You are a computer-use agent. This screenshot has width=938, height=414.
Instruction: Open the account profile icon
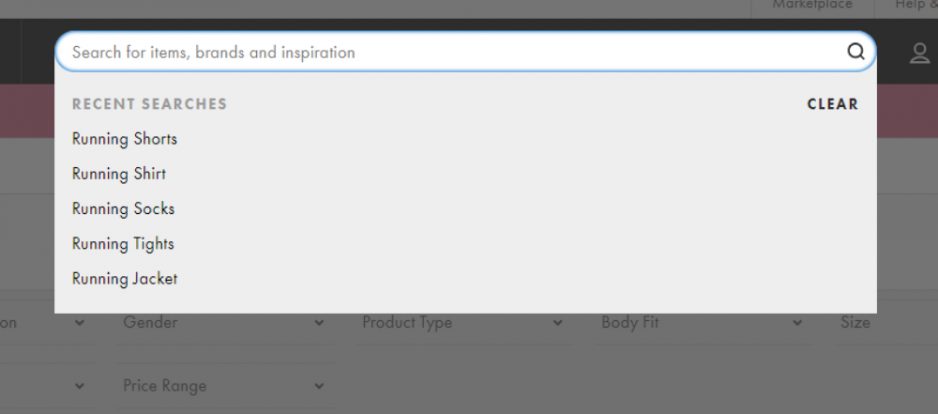click(x=919, y=53)
